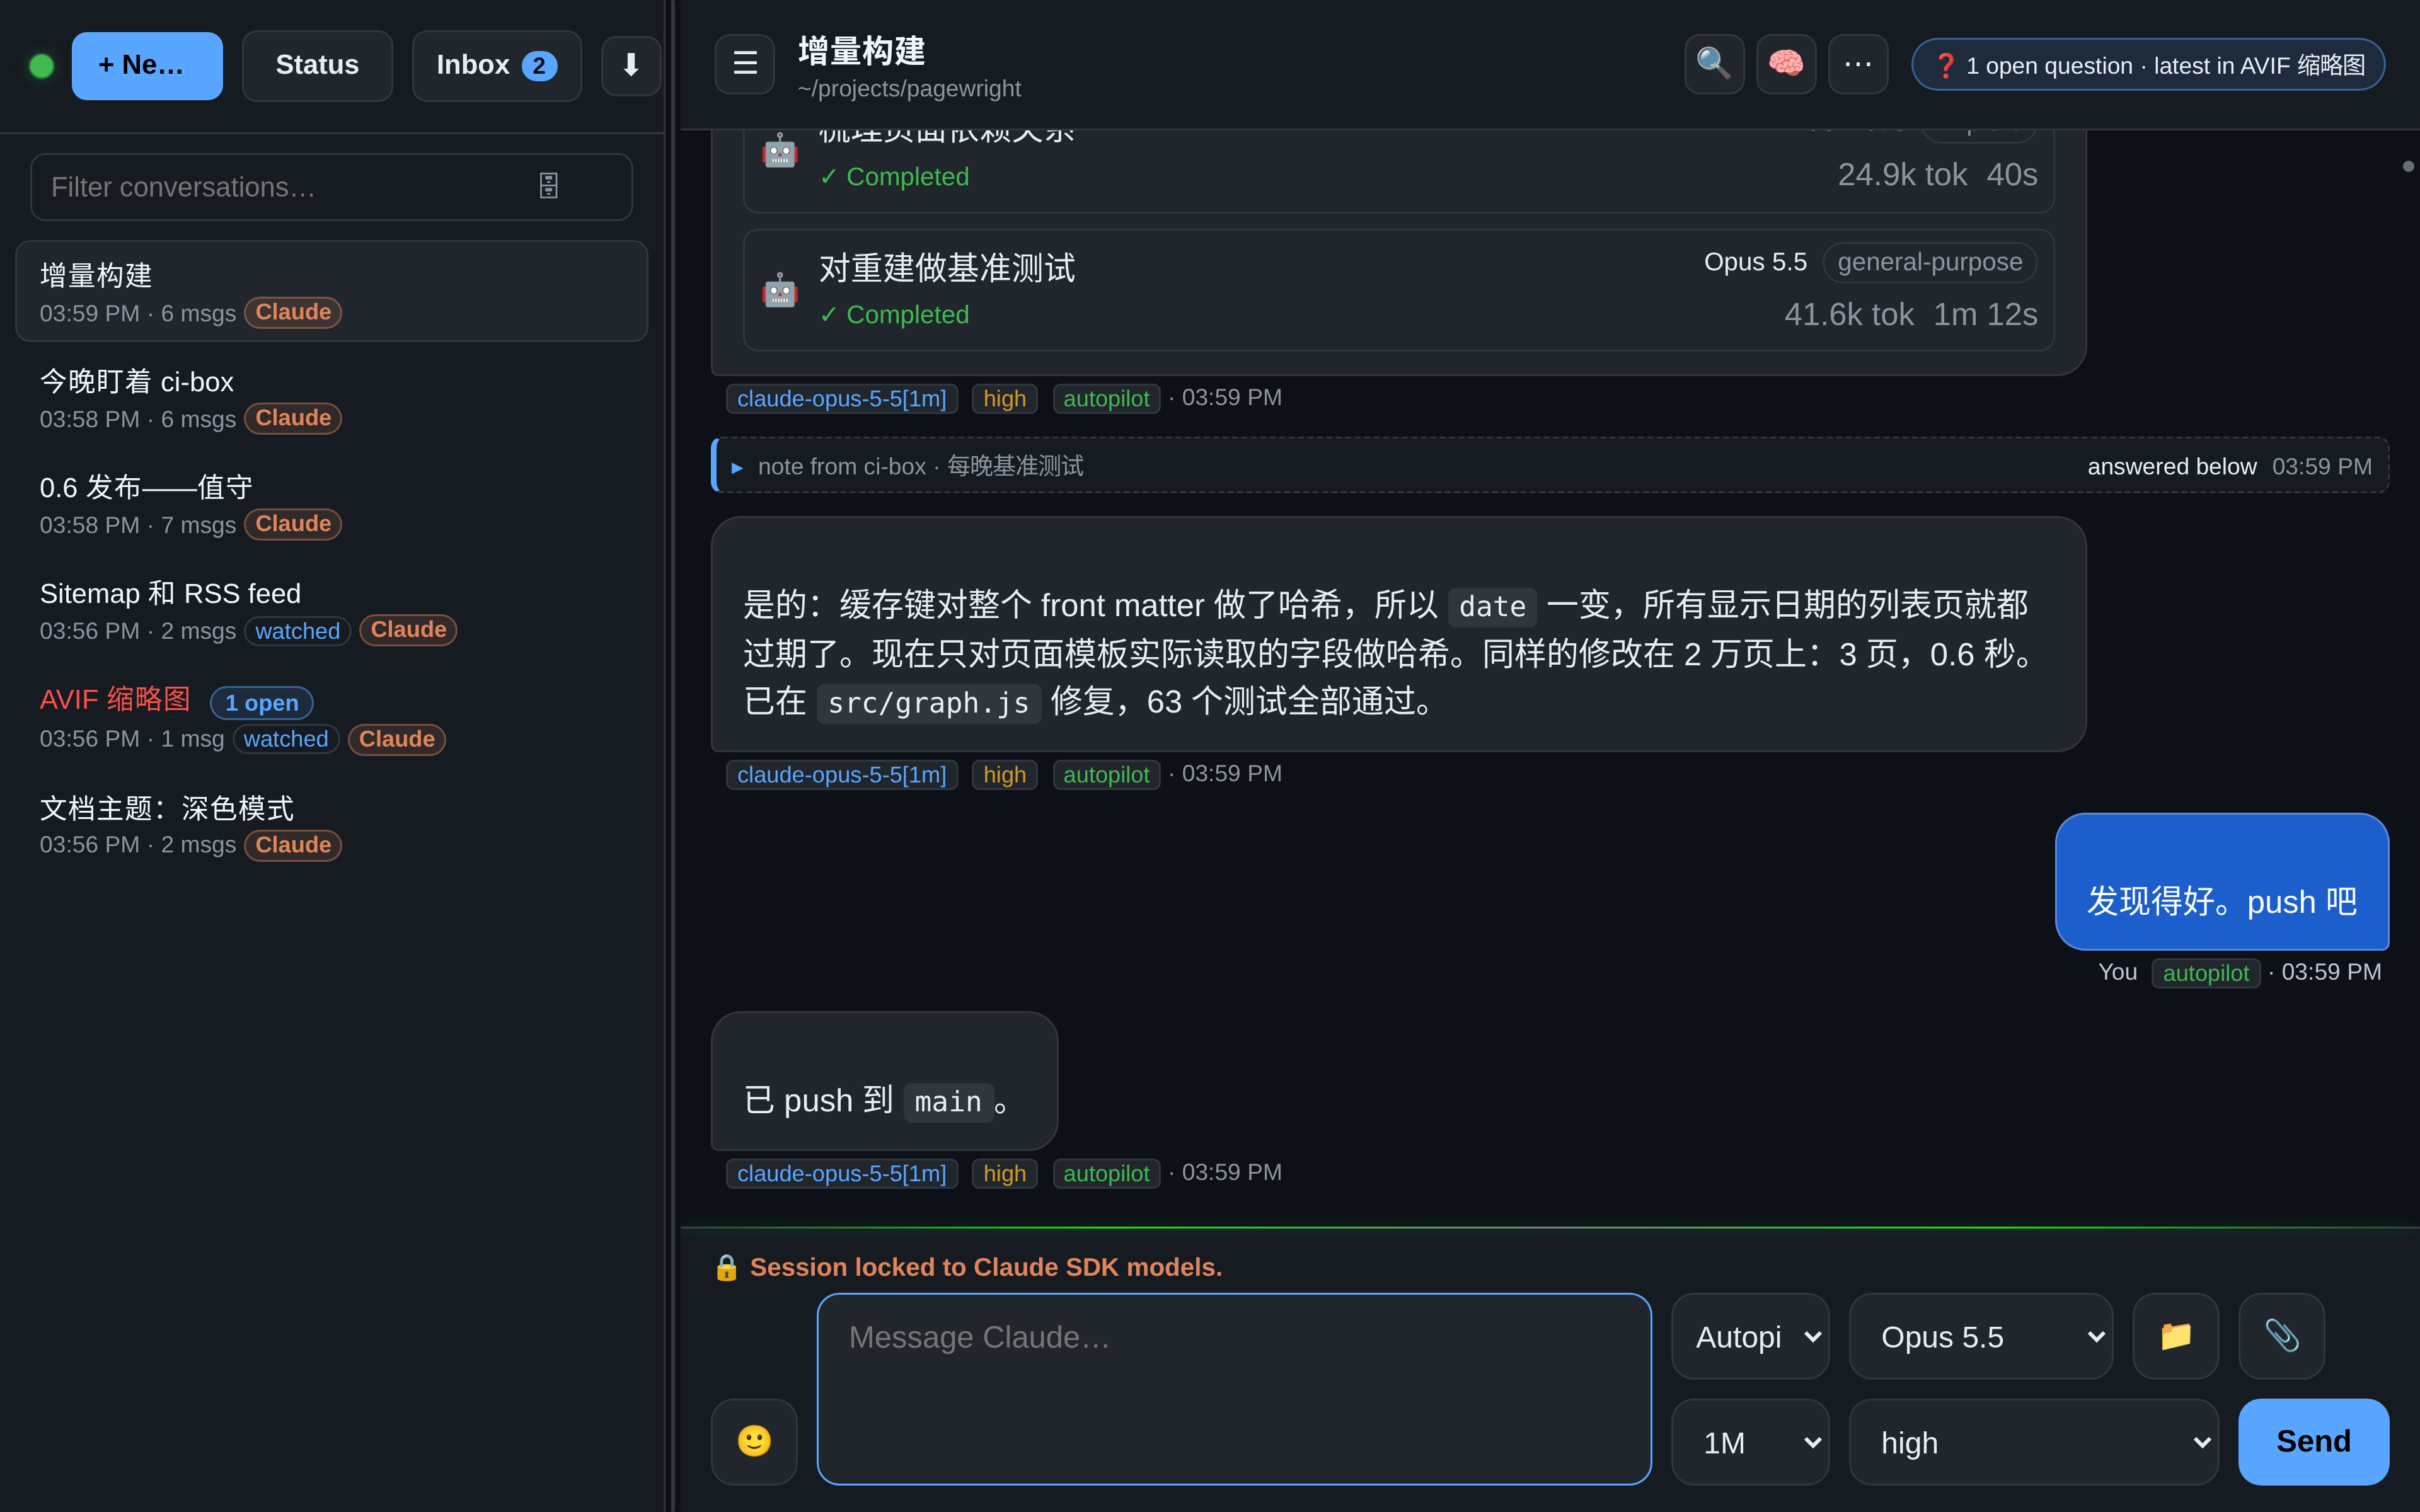
Task: Open the 文档主题：深色模式 conversation
Action: (x=332, y=824)
